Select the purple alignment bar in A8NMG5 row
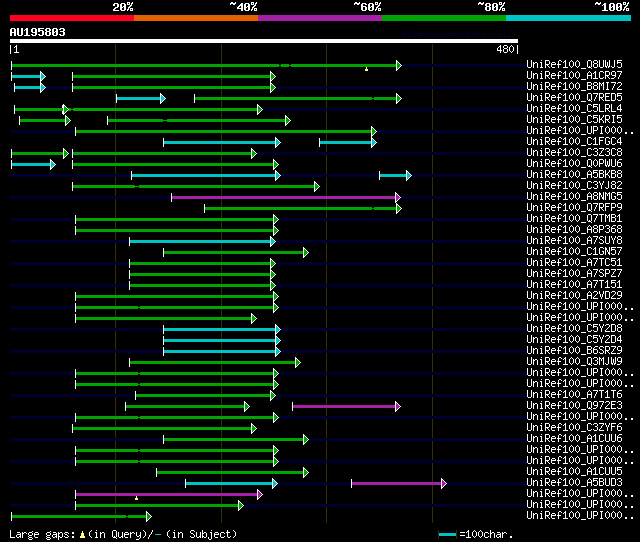 click(x=286, y=198)
